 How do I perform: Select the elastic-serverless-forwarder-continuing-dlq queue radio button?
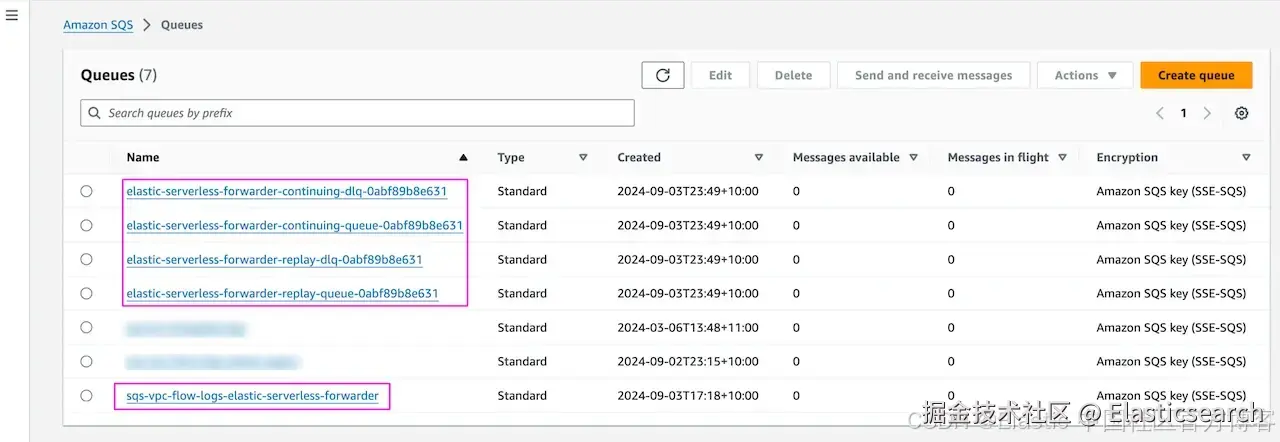tap(86, 191)
